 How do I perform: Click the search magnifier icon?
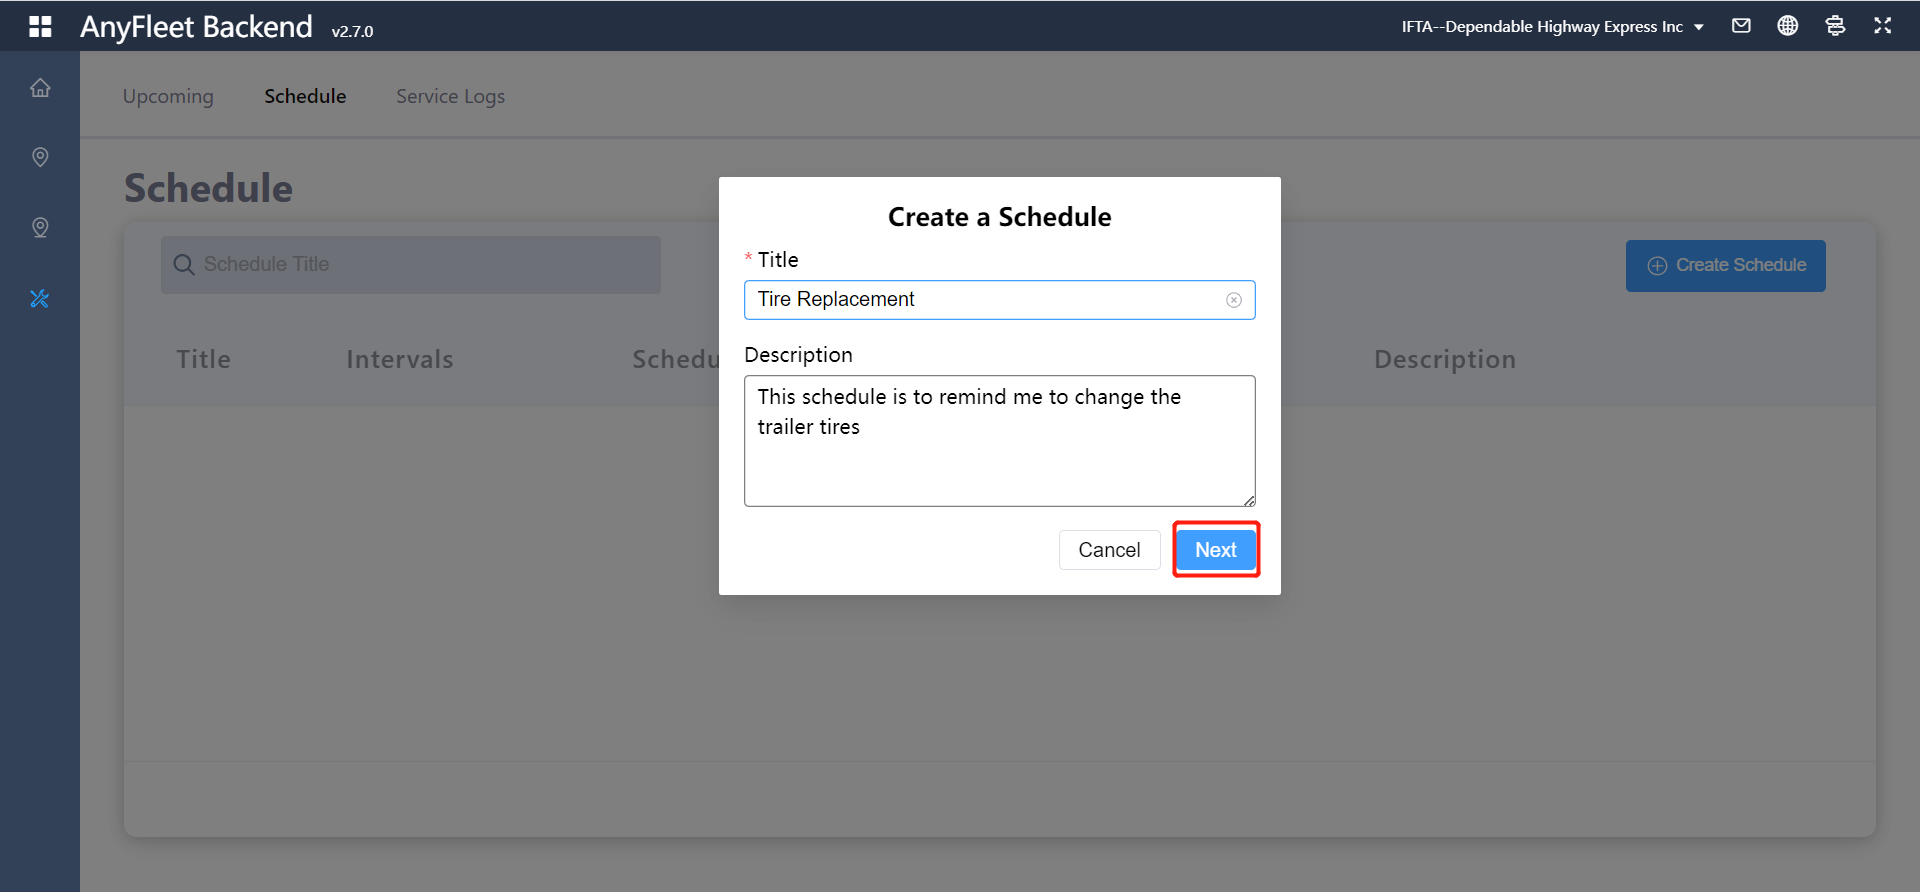tap(184, 265)
